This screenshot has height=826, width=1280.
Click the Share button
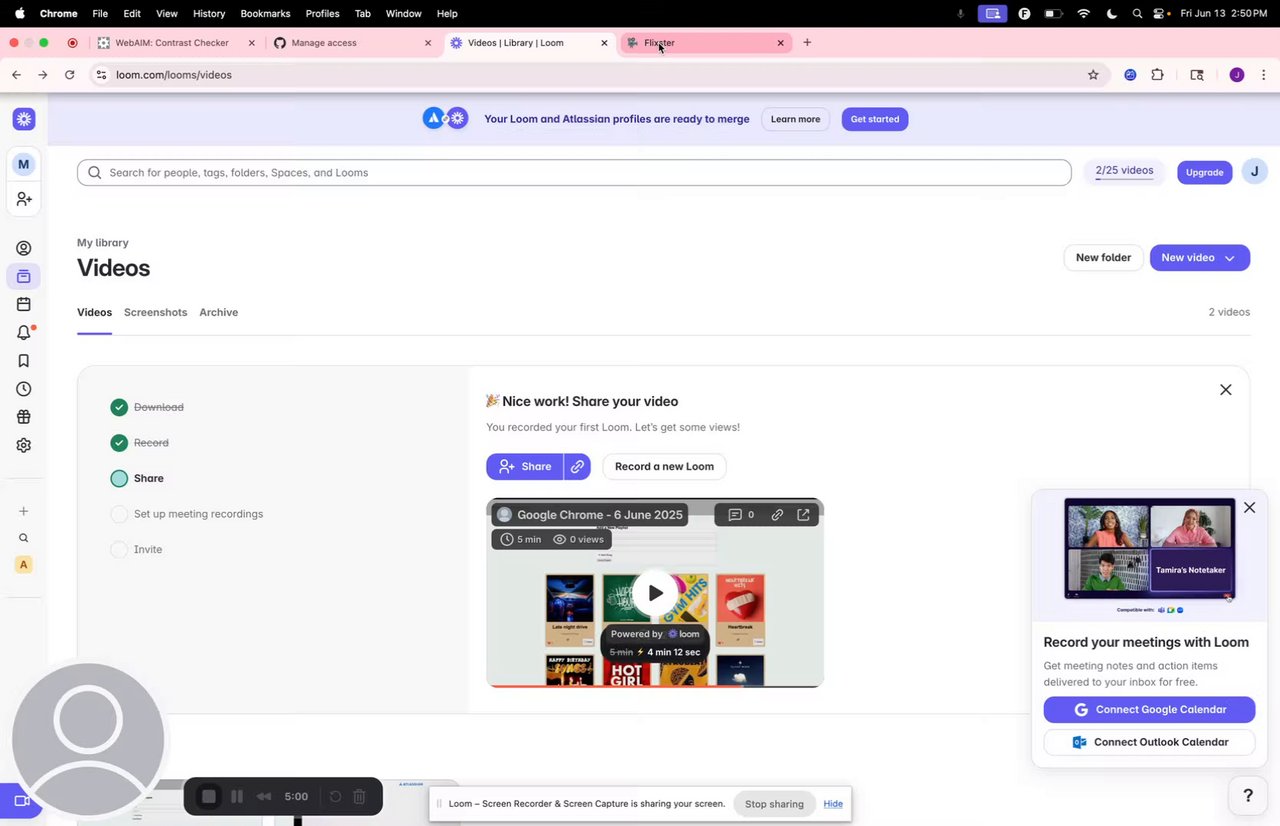[525, 466]
